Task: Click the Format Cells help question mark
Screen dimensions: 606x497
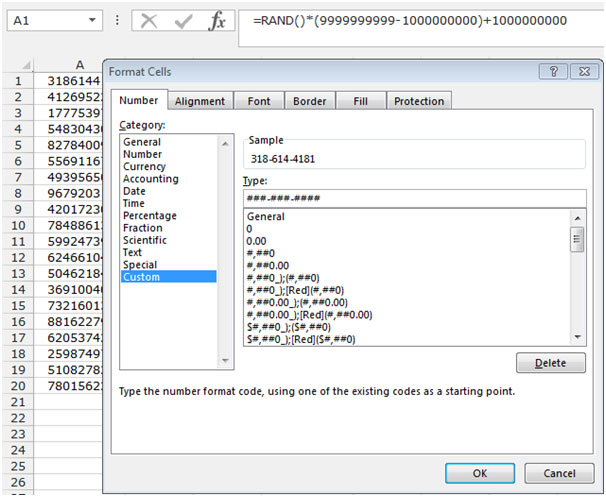Action: 548,72
